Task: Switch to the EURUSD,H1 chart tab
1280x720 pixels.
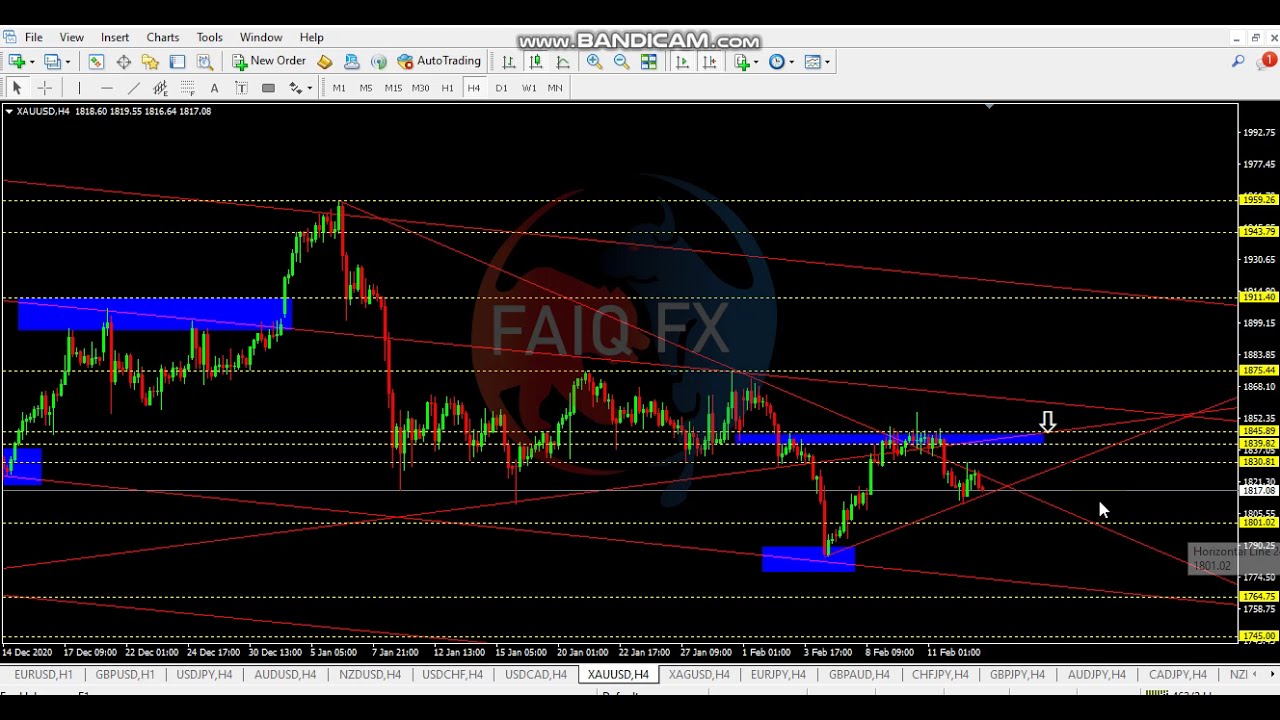Action: [x=43, y=675]
